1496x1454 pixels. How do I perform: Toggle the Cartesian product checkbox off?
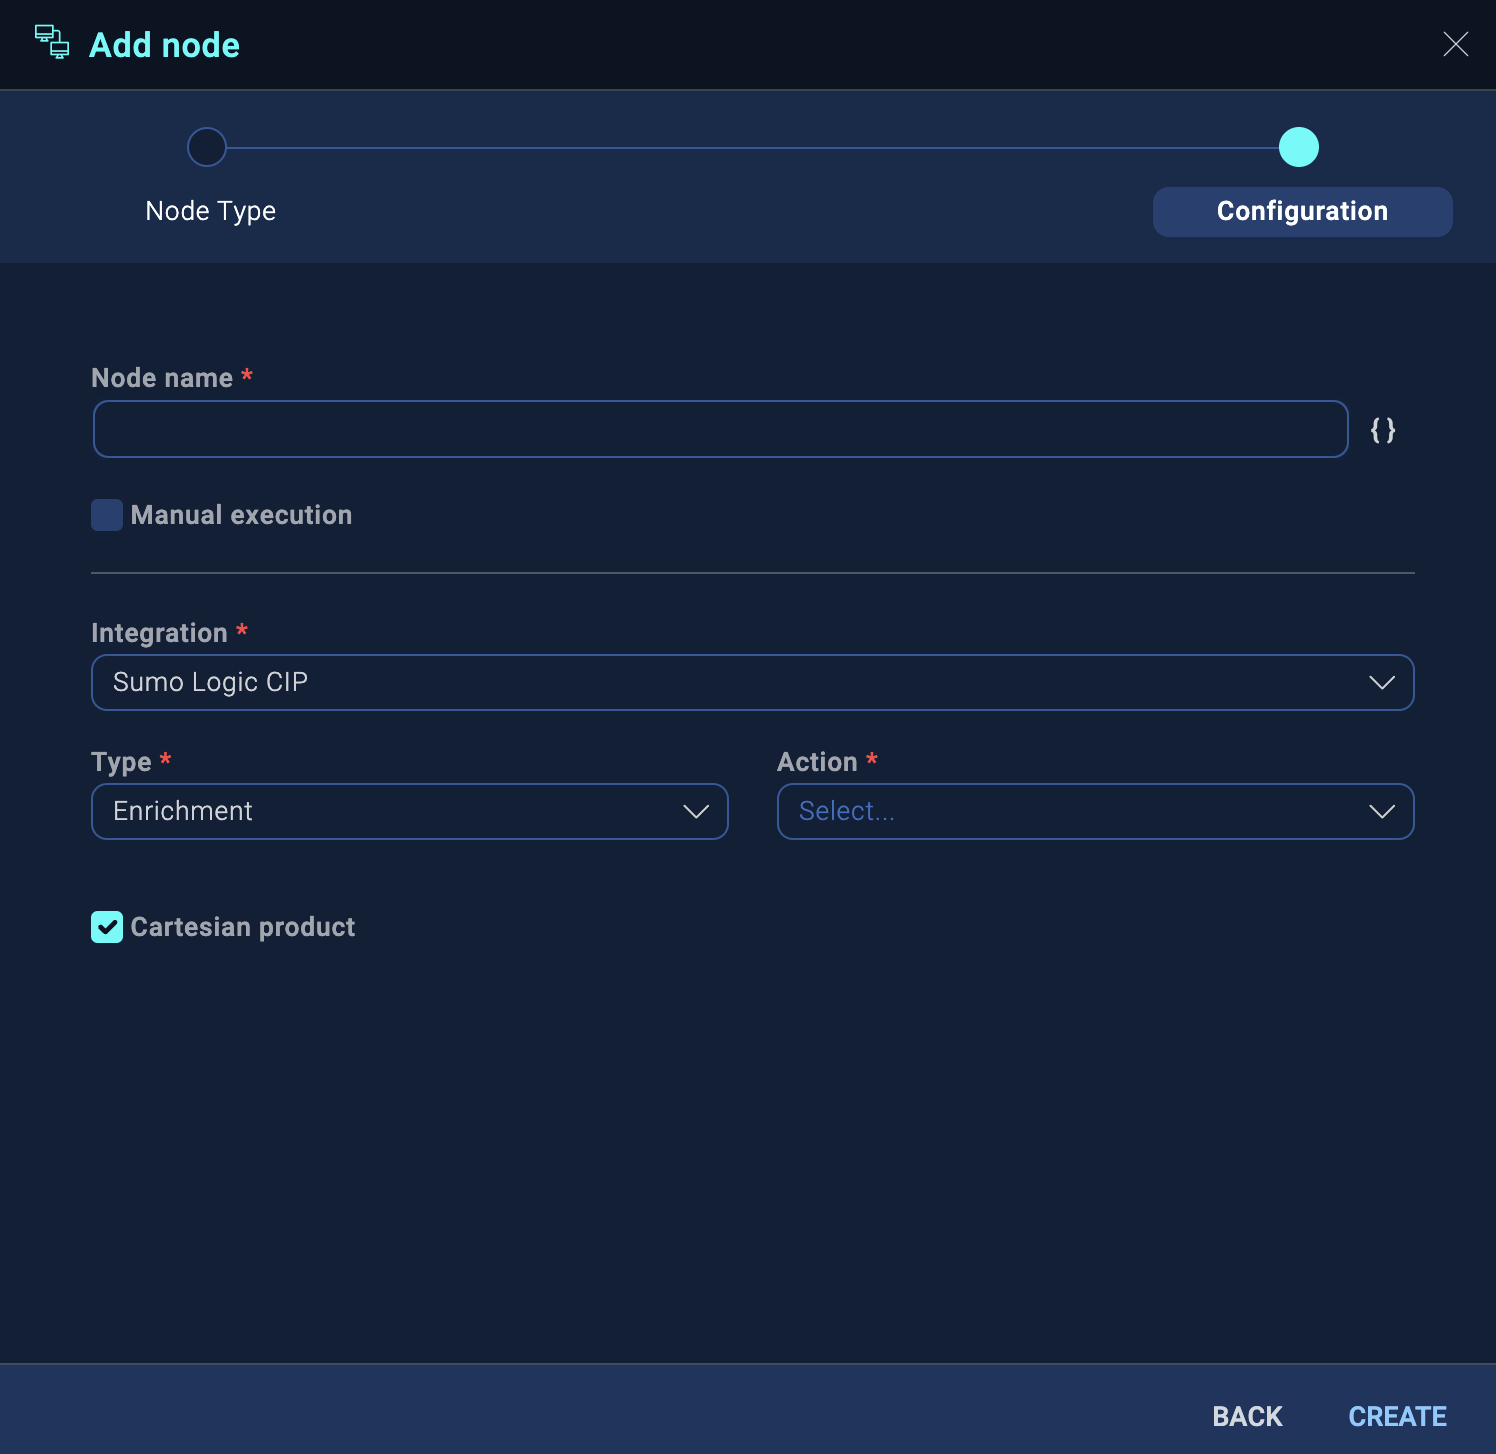[107, 927]
